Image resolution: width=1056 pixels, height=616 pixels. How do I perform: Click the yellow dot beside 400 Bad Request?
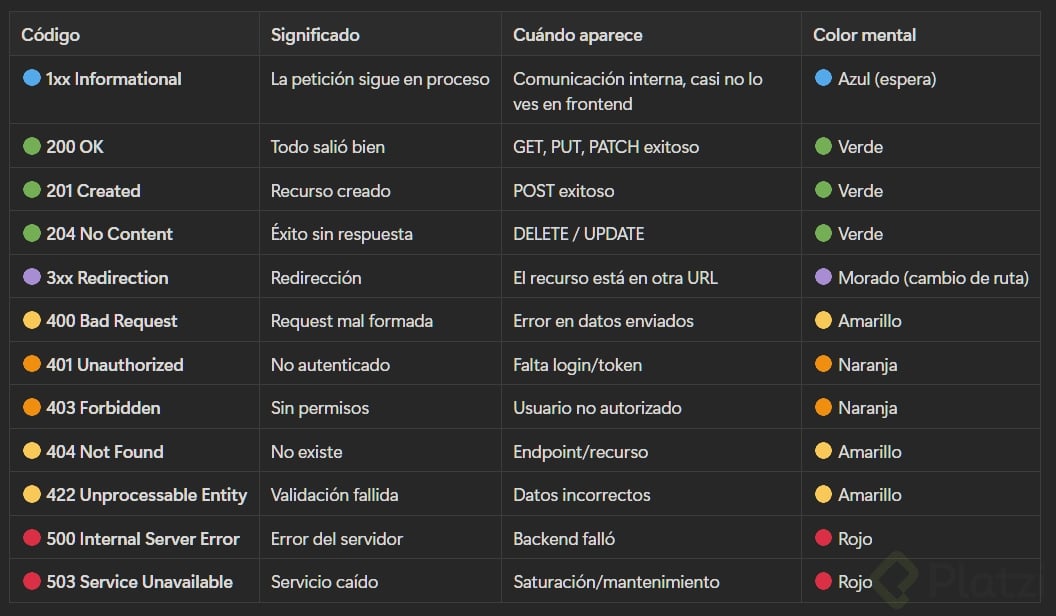pos(31,321)
